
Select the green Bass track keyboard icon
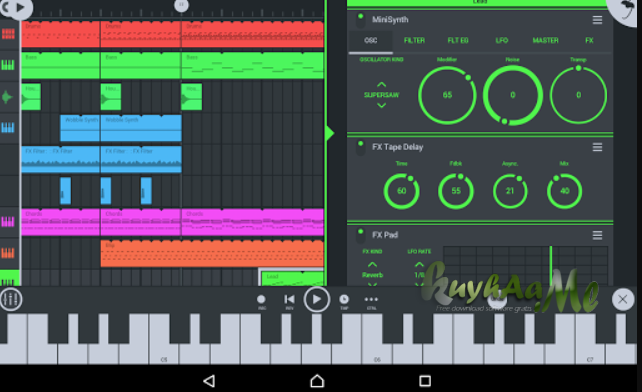(8, 65)
